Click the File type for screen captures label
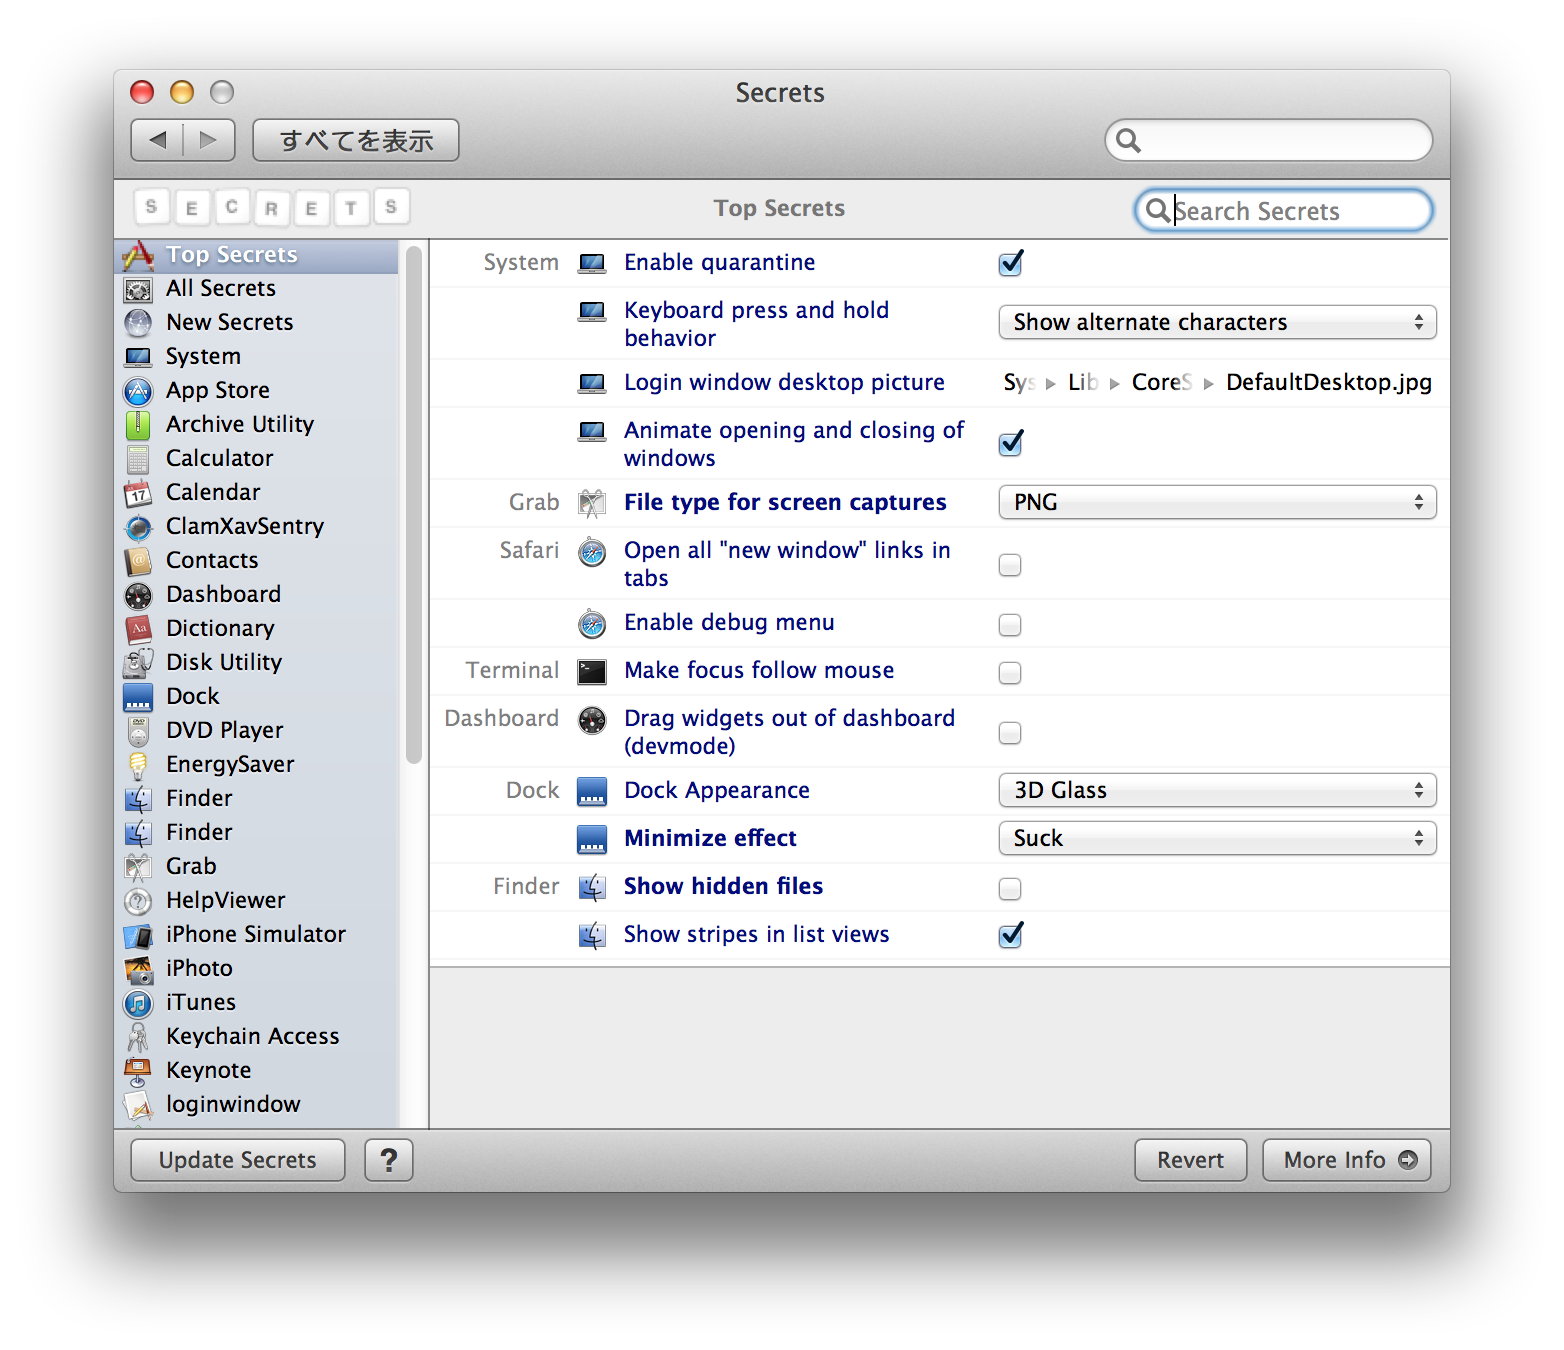The height and width of the screenshot is (1350, 1564). coord(785,502)
